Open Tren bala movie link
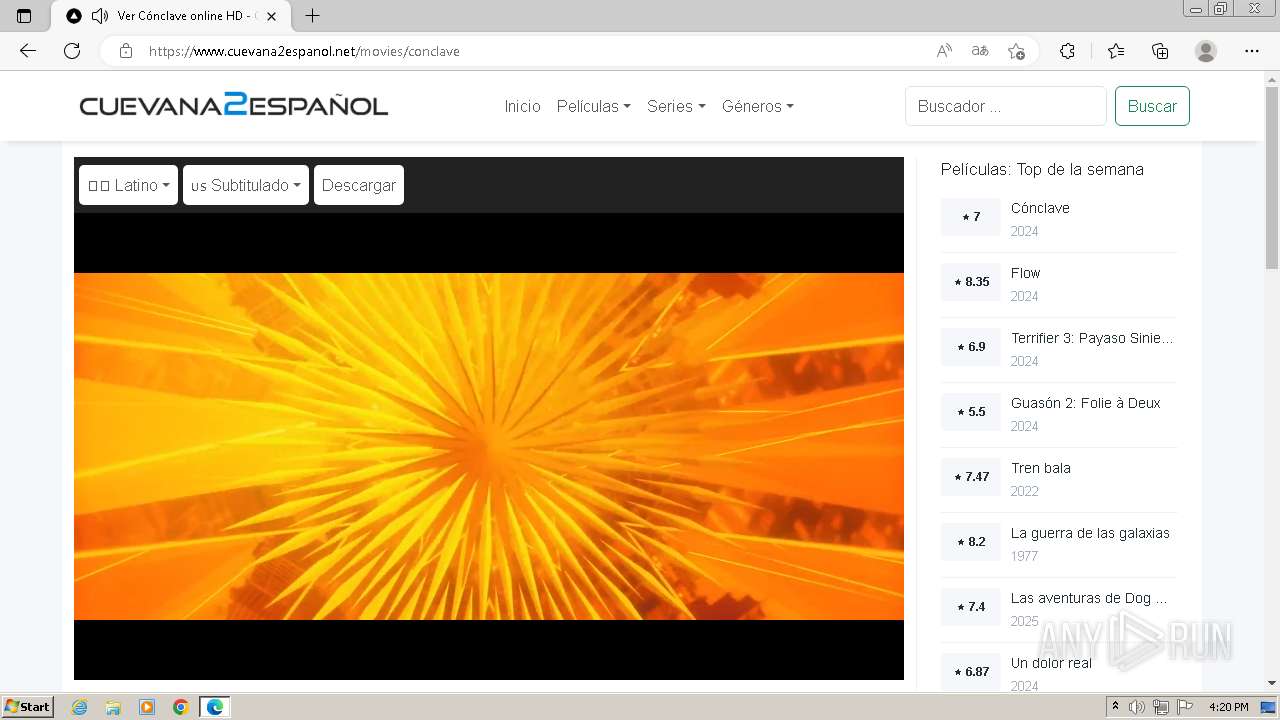 click(1040, 468)
